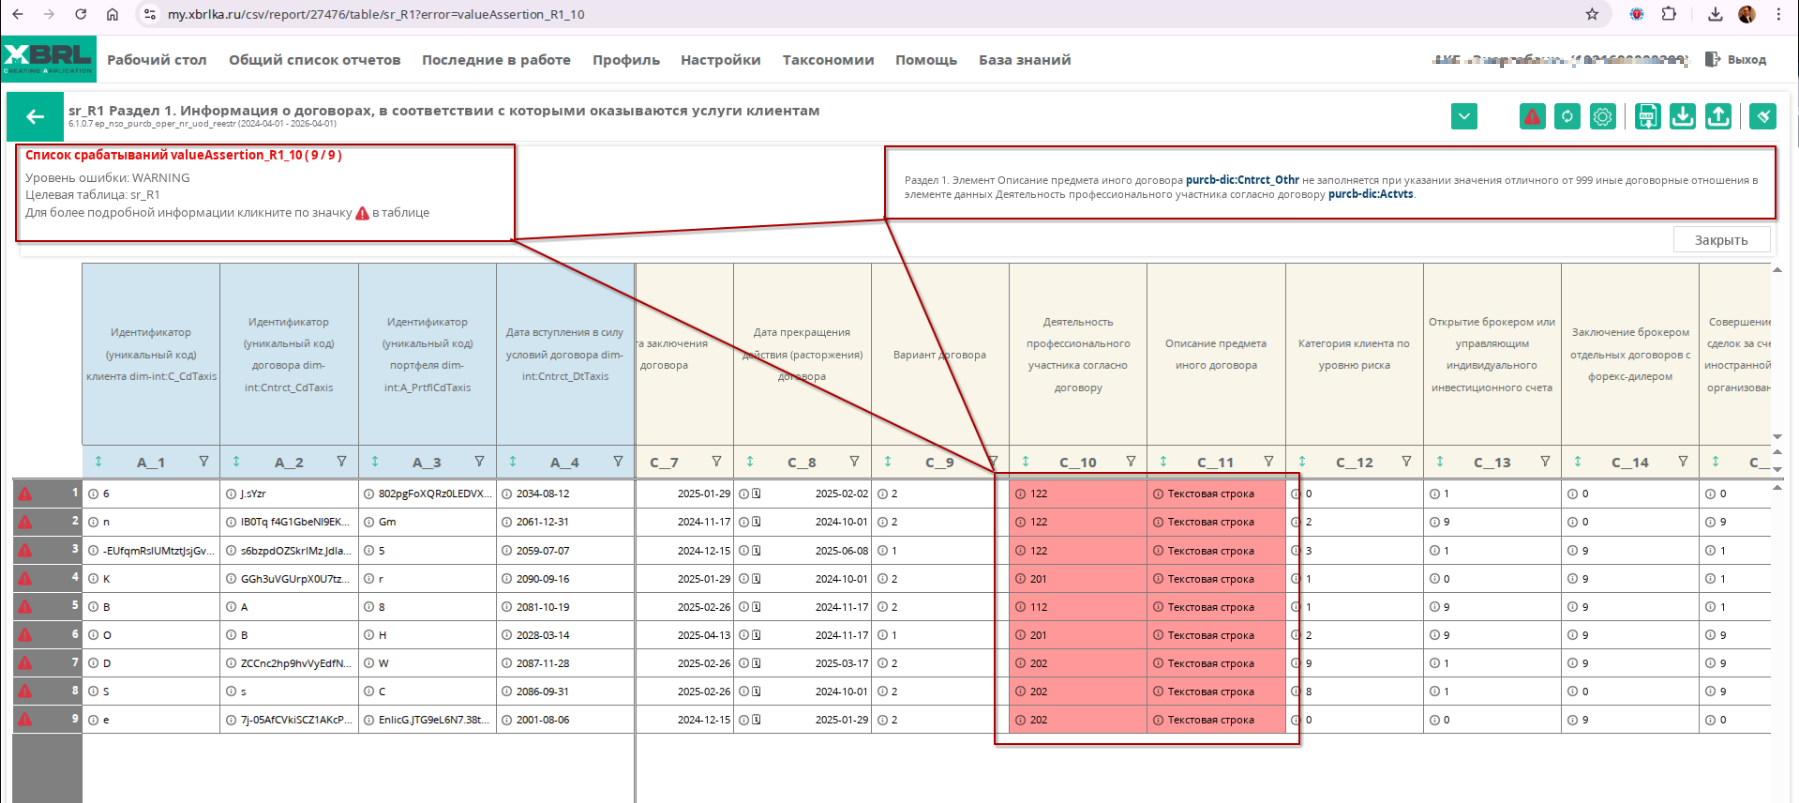1799x803 pixels.
Task: Click the green refresh table button
Action: (1567, 117)
